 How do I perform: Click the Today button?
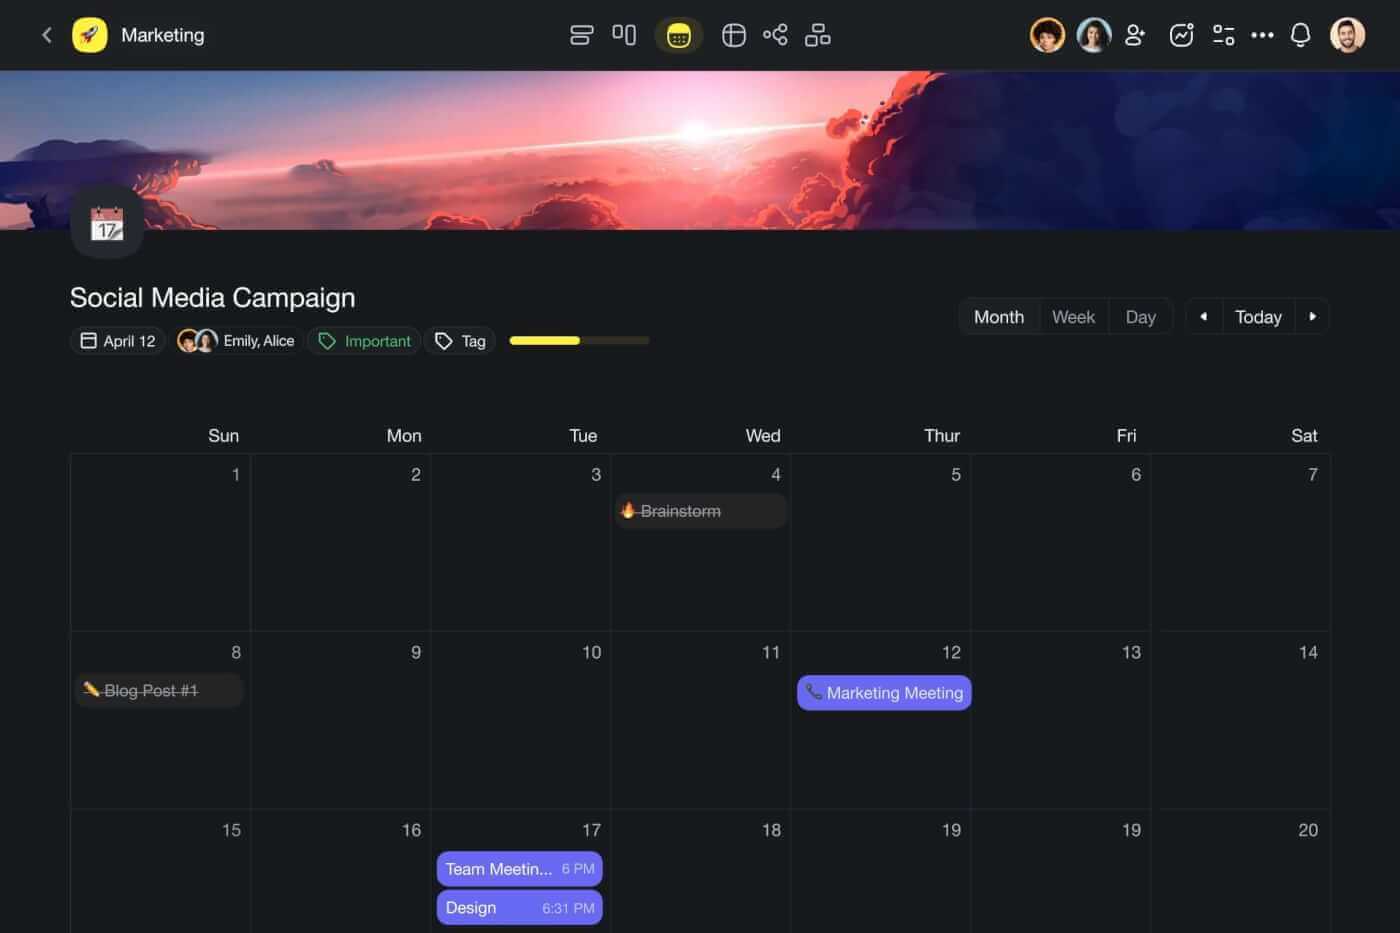1258,317
